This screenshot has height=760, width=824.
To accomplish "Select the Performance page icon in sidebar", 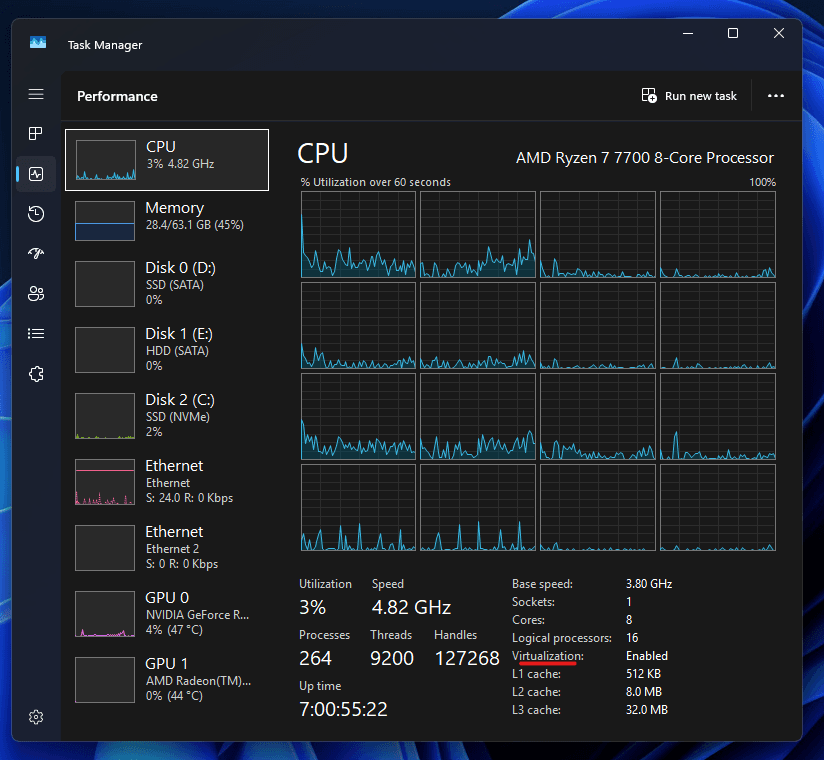I will click(x=36, y=174).
